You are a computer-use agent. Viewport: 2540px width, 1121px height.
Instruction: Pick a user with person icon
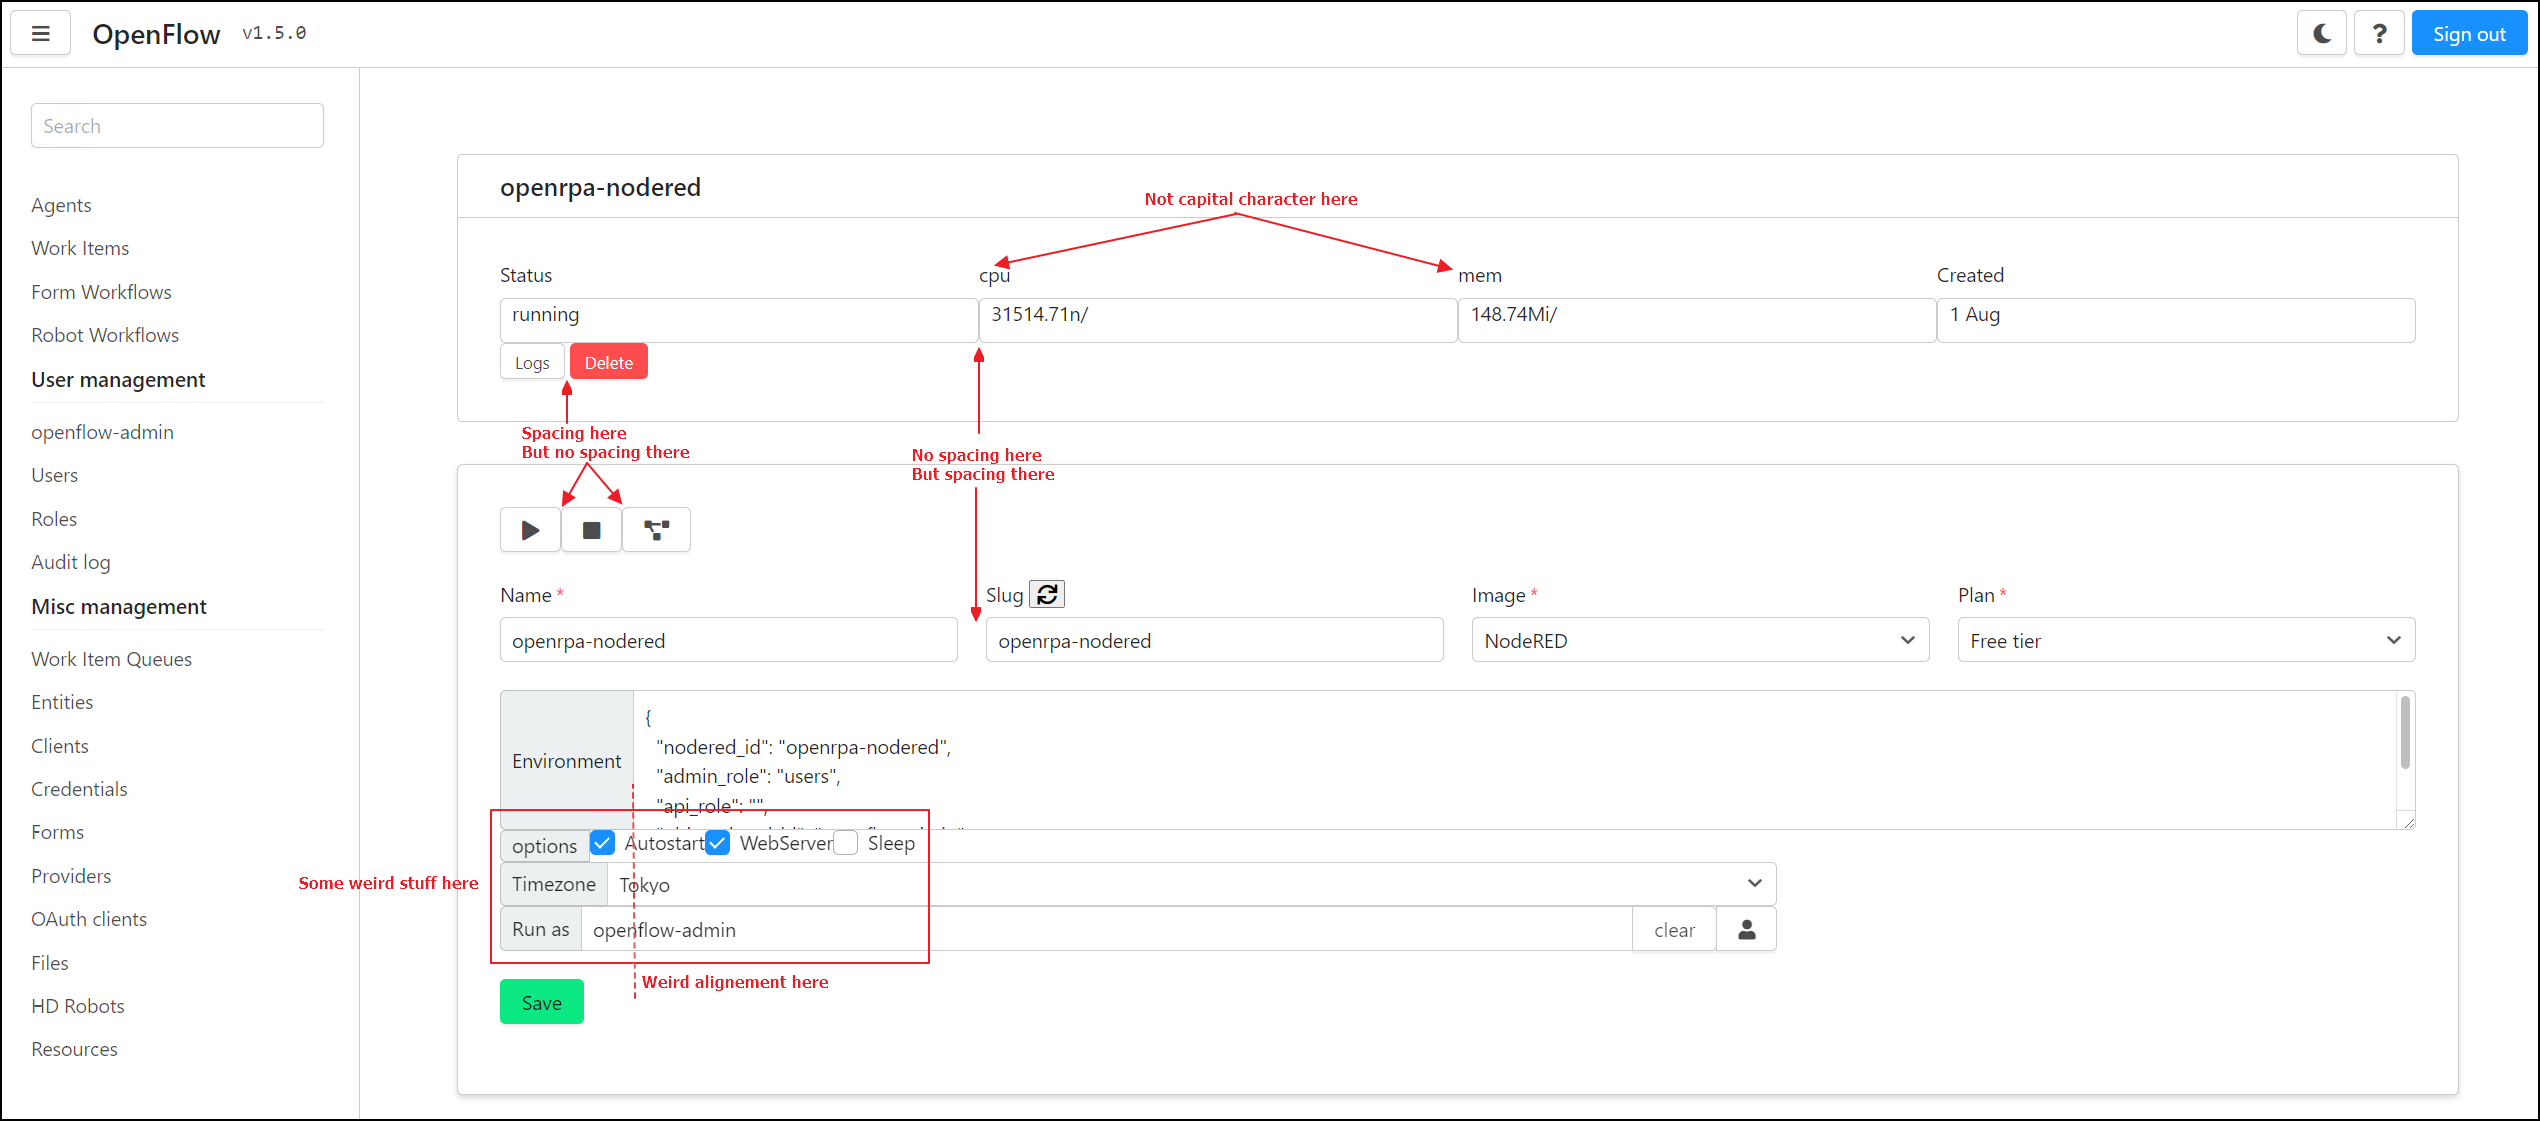pos(1747,930)
